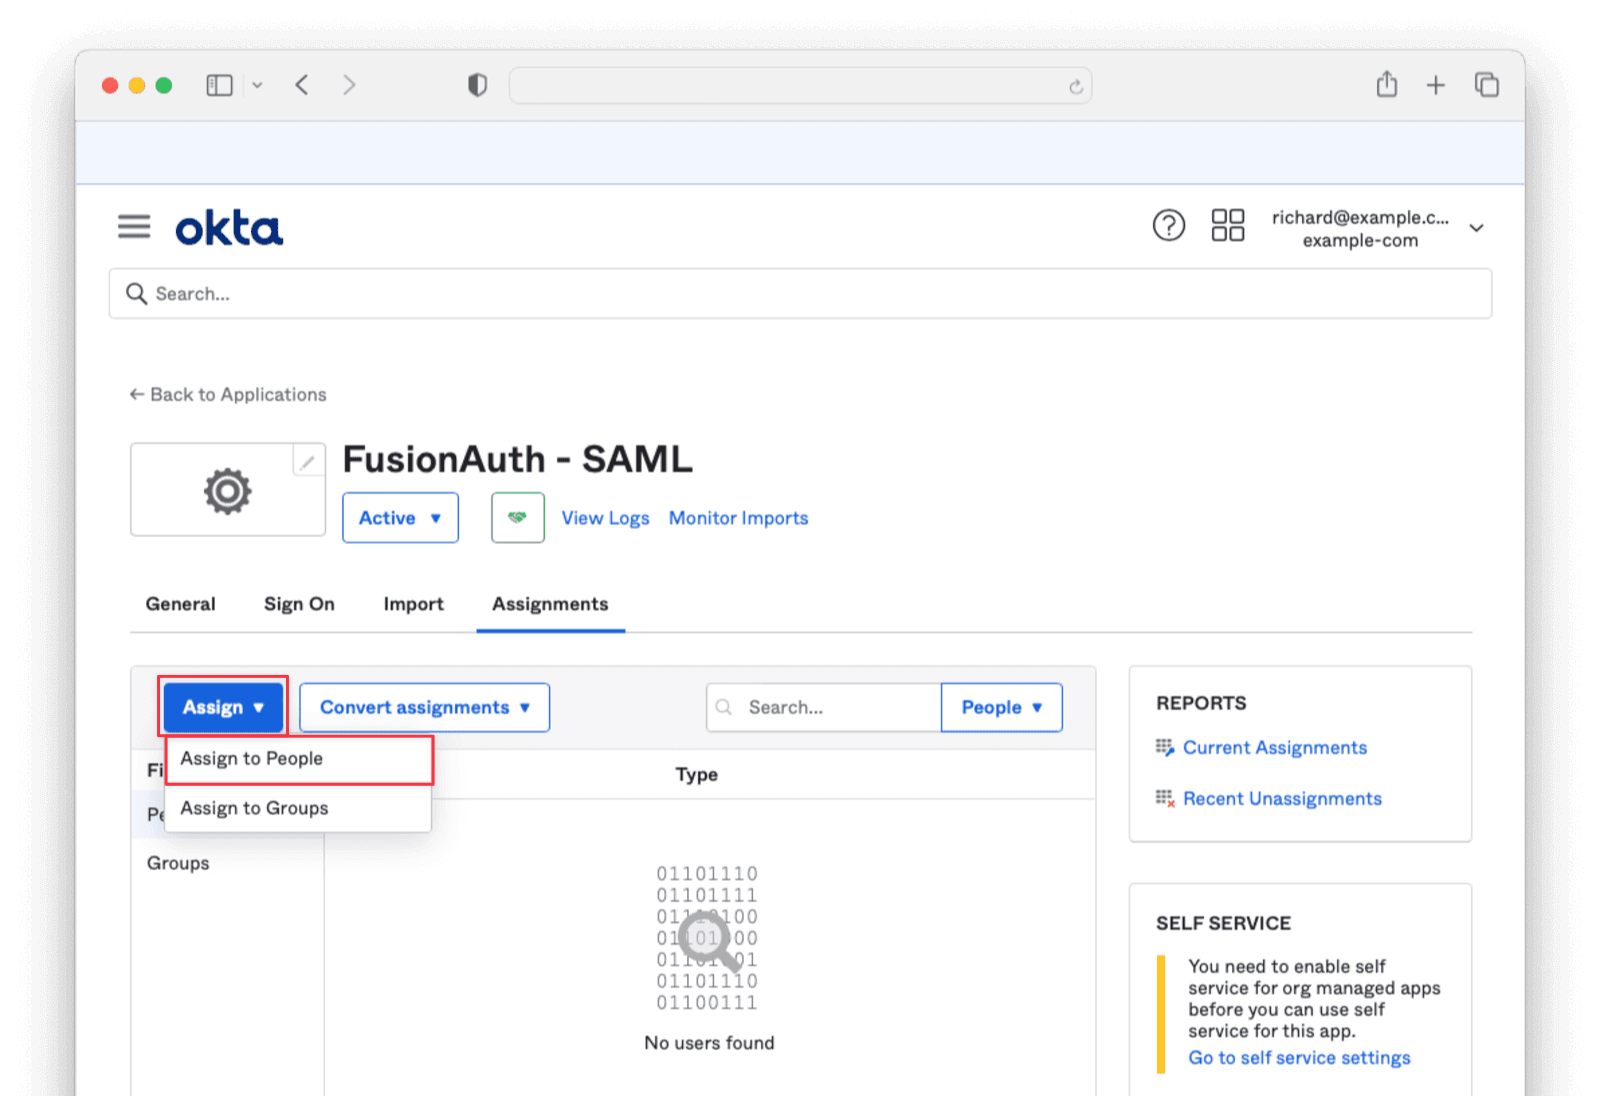Image resolution: width=1600 pixels, height=1096 pixels.
Task: Select the Groups filter in sidebar
Action: tap(178, 863)
